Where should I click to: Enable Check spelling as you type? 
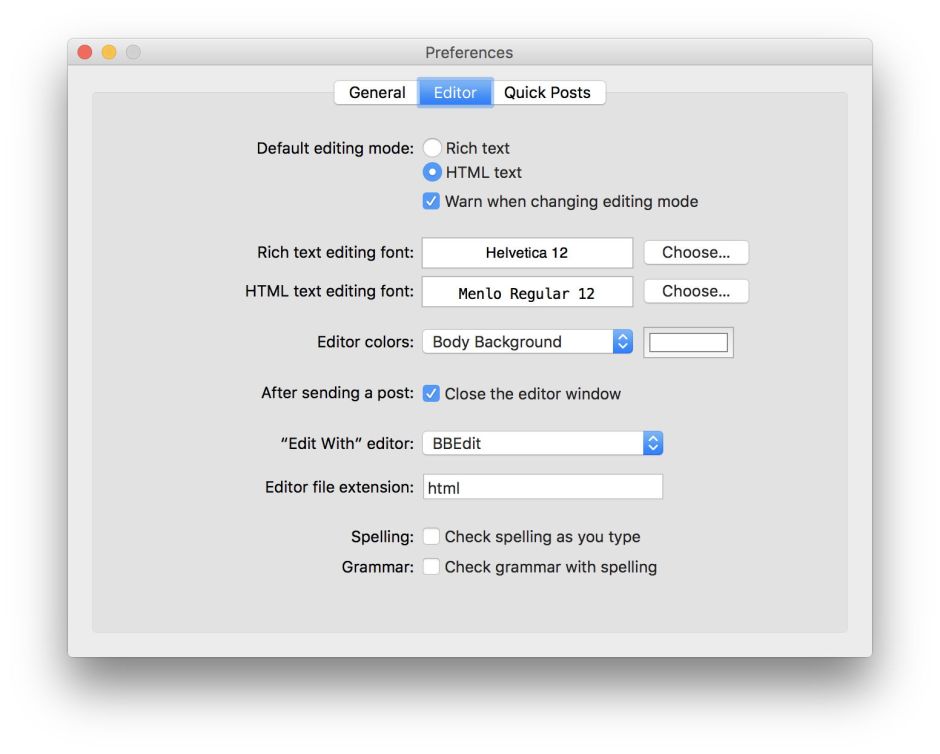(431, 537)
